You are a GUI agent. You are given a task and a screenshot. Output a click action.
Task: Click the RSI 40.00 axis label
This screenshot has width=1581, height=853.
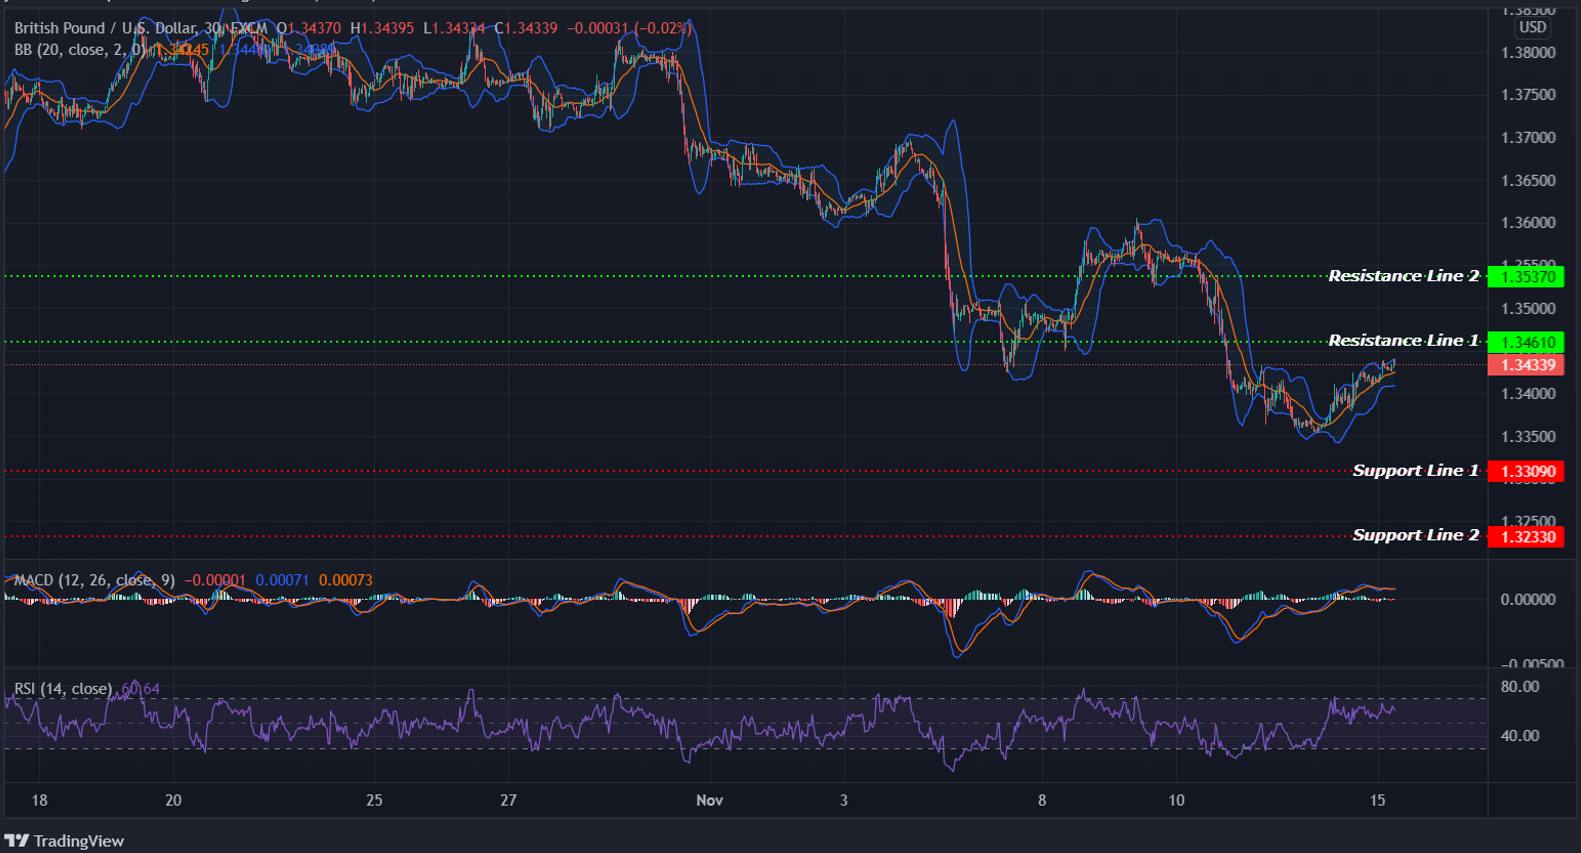click(1520, 736)
